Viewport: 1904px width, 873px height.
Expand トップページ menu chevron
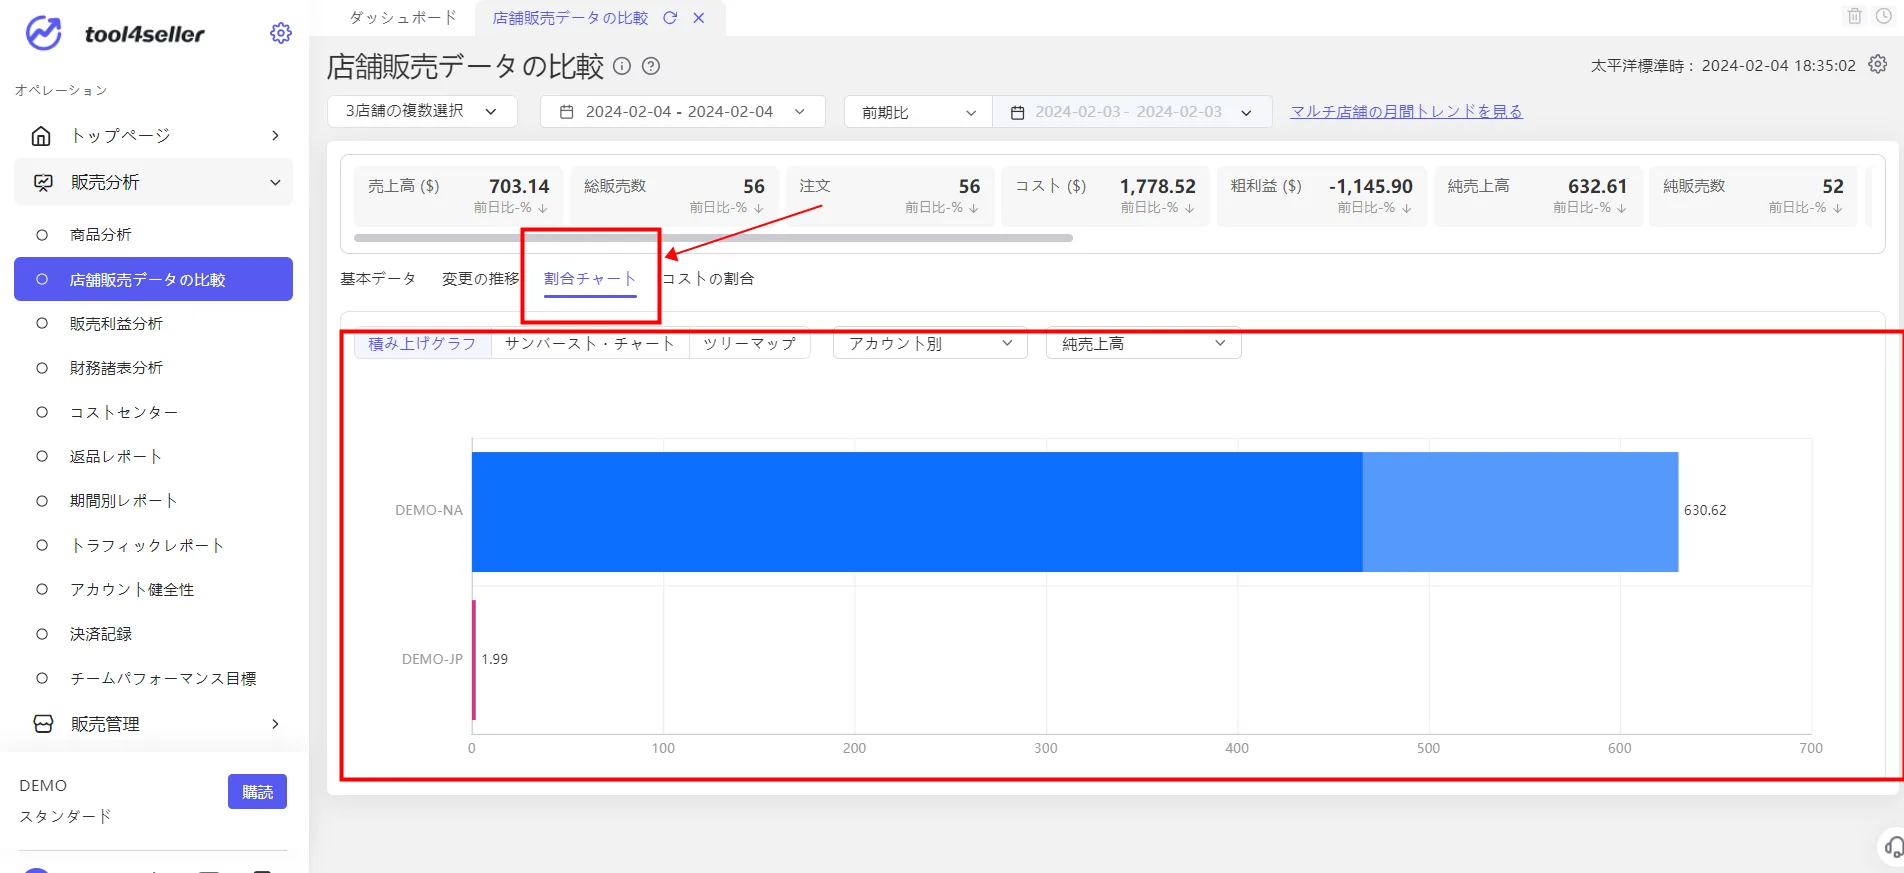click(275, 136)
